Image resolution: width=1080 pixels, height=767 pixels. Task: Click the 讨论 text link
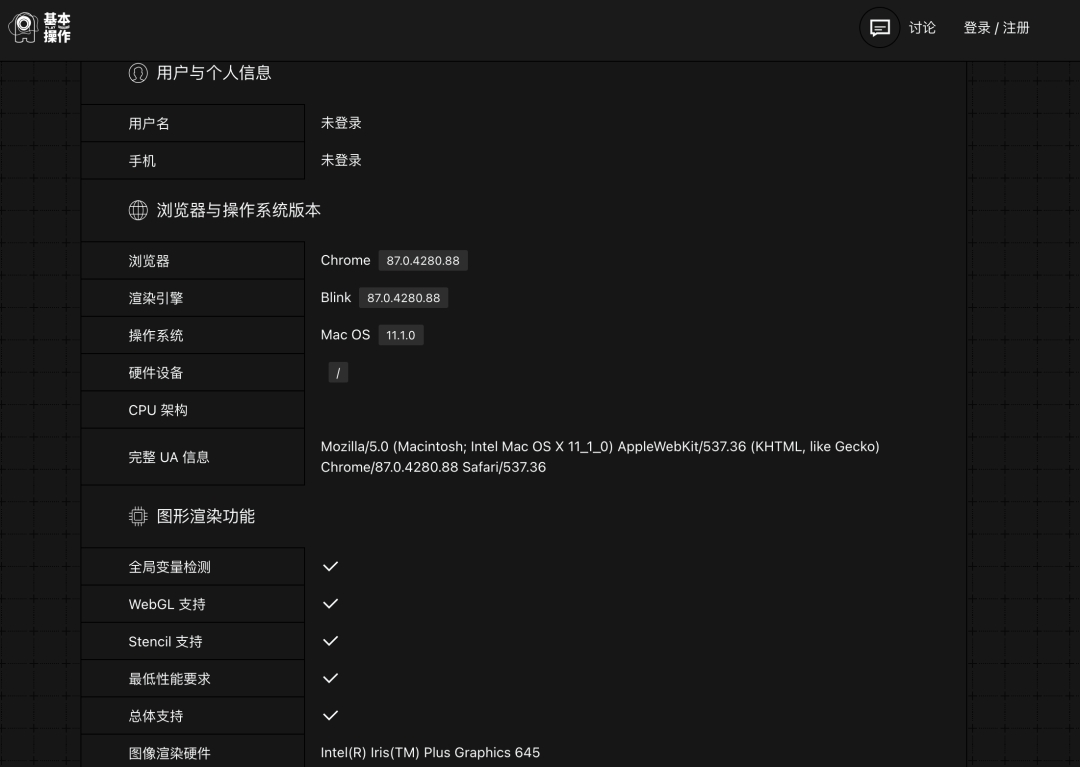coord(922,28)
